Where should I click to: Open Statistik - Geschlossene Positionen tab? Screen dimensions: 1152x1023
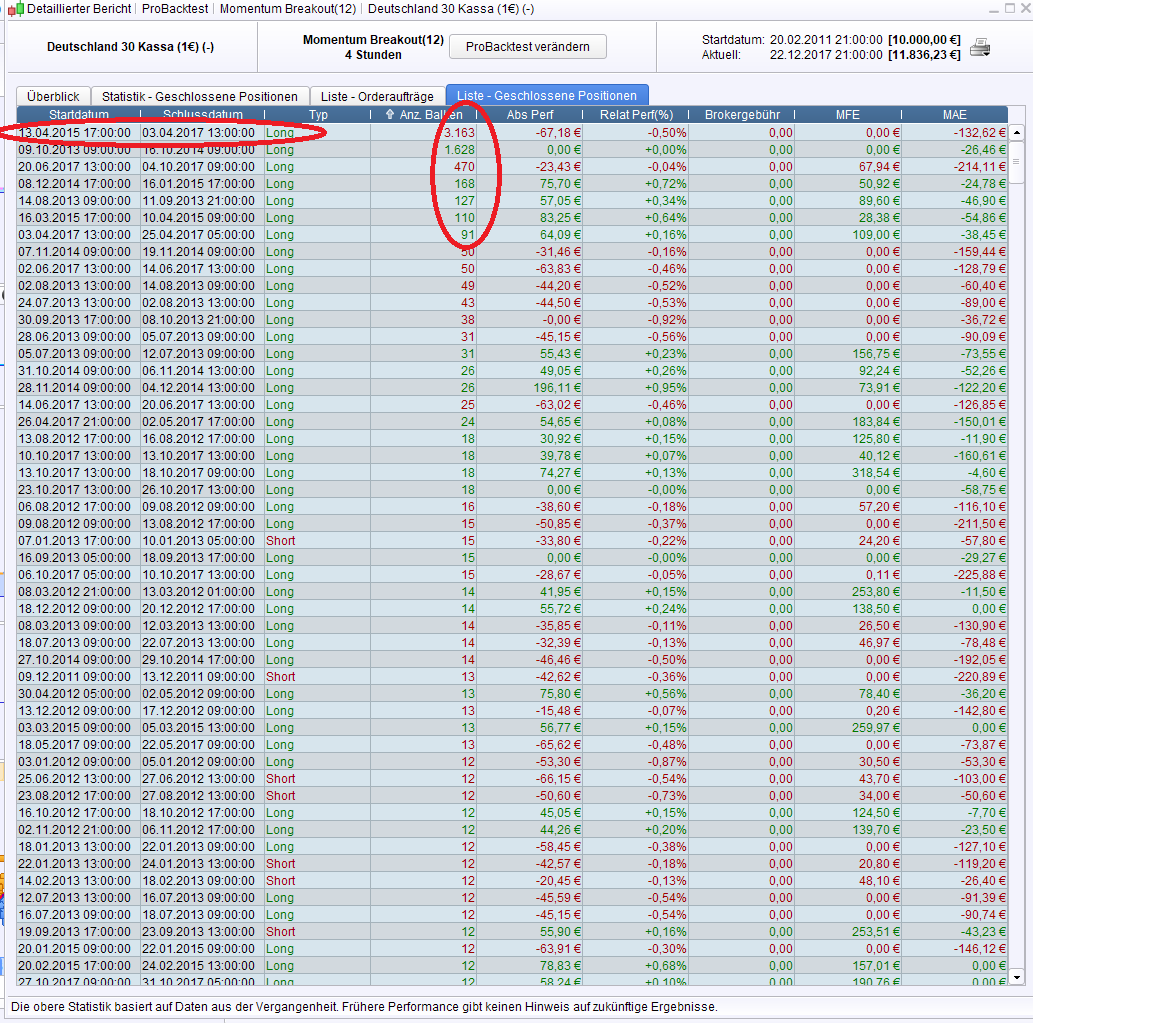point(200,96)
